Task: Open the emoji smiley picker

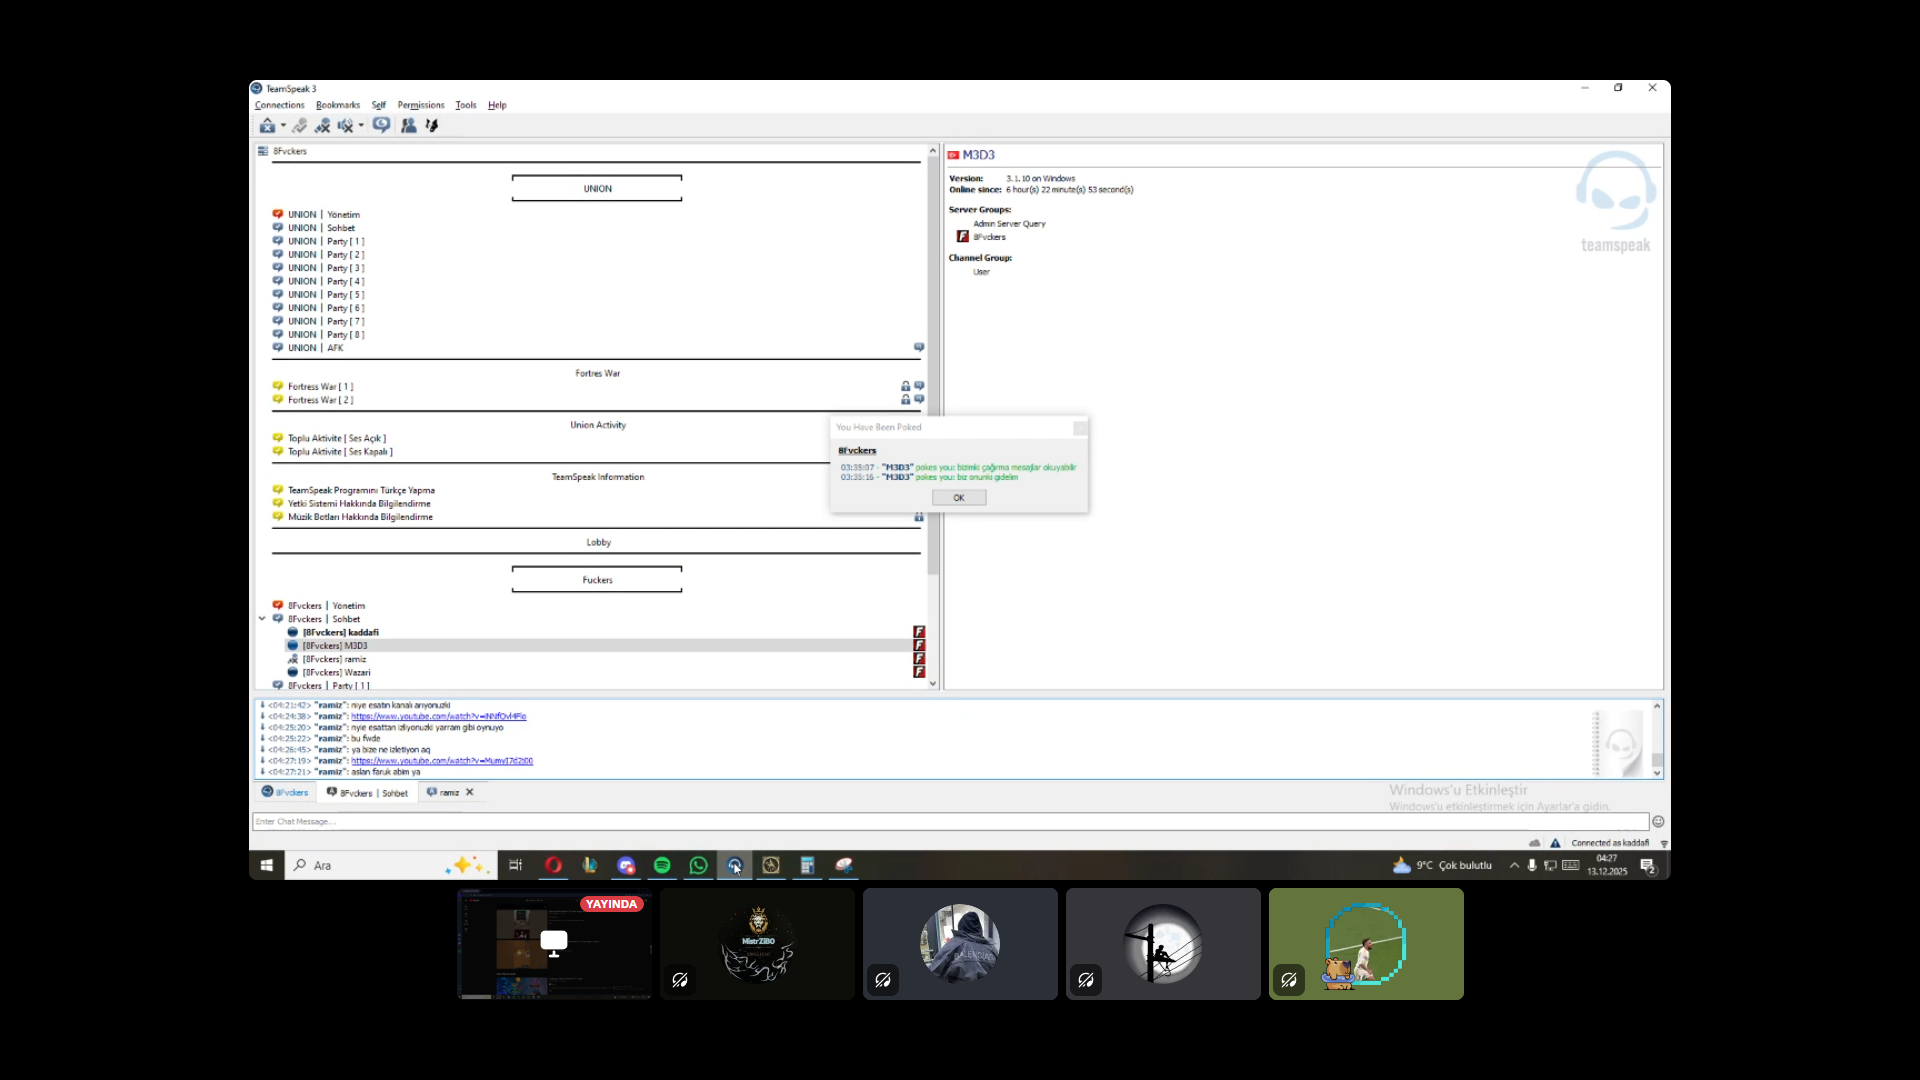Action: pos(1658,822)
